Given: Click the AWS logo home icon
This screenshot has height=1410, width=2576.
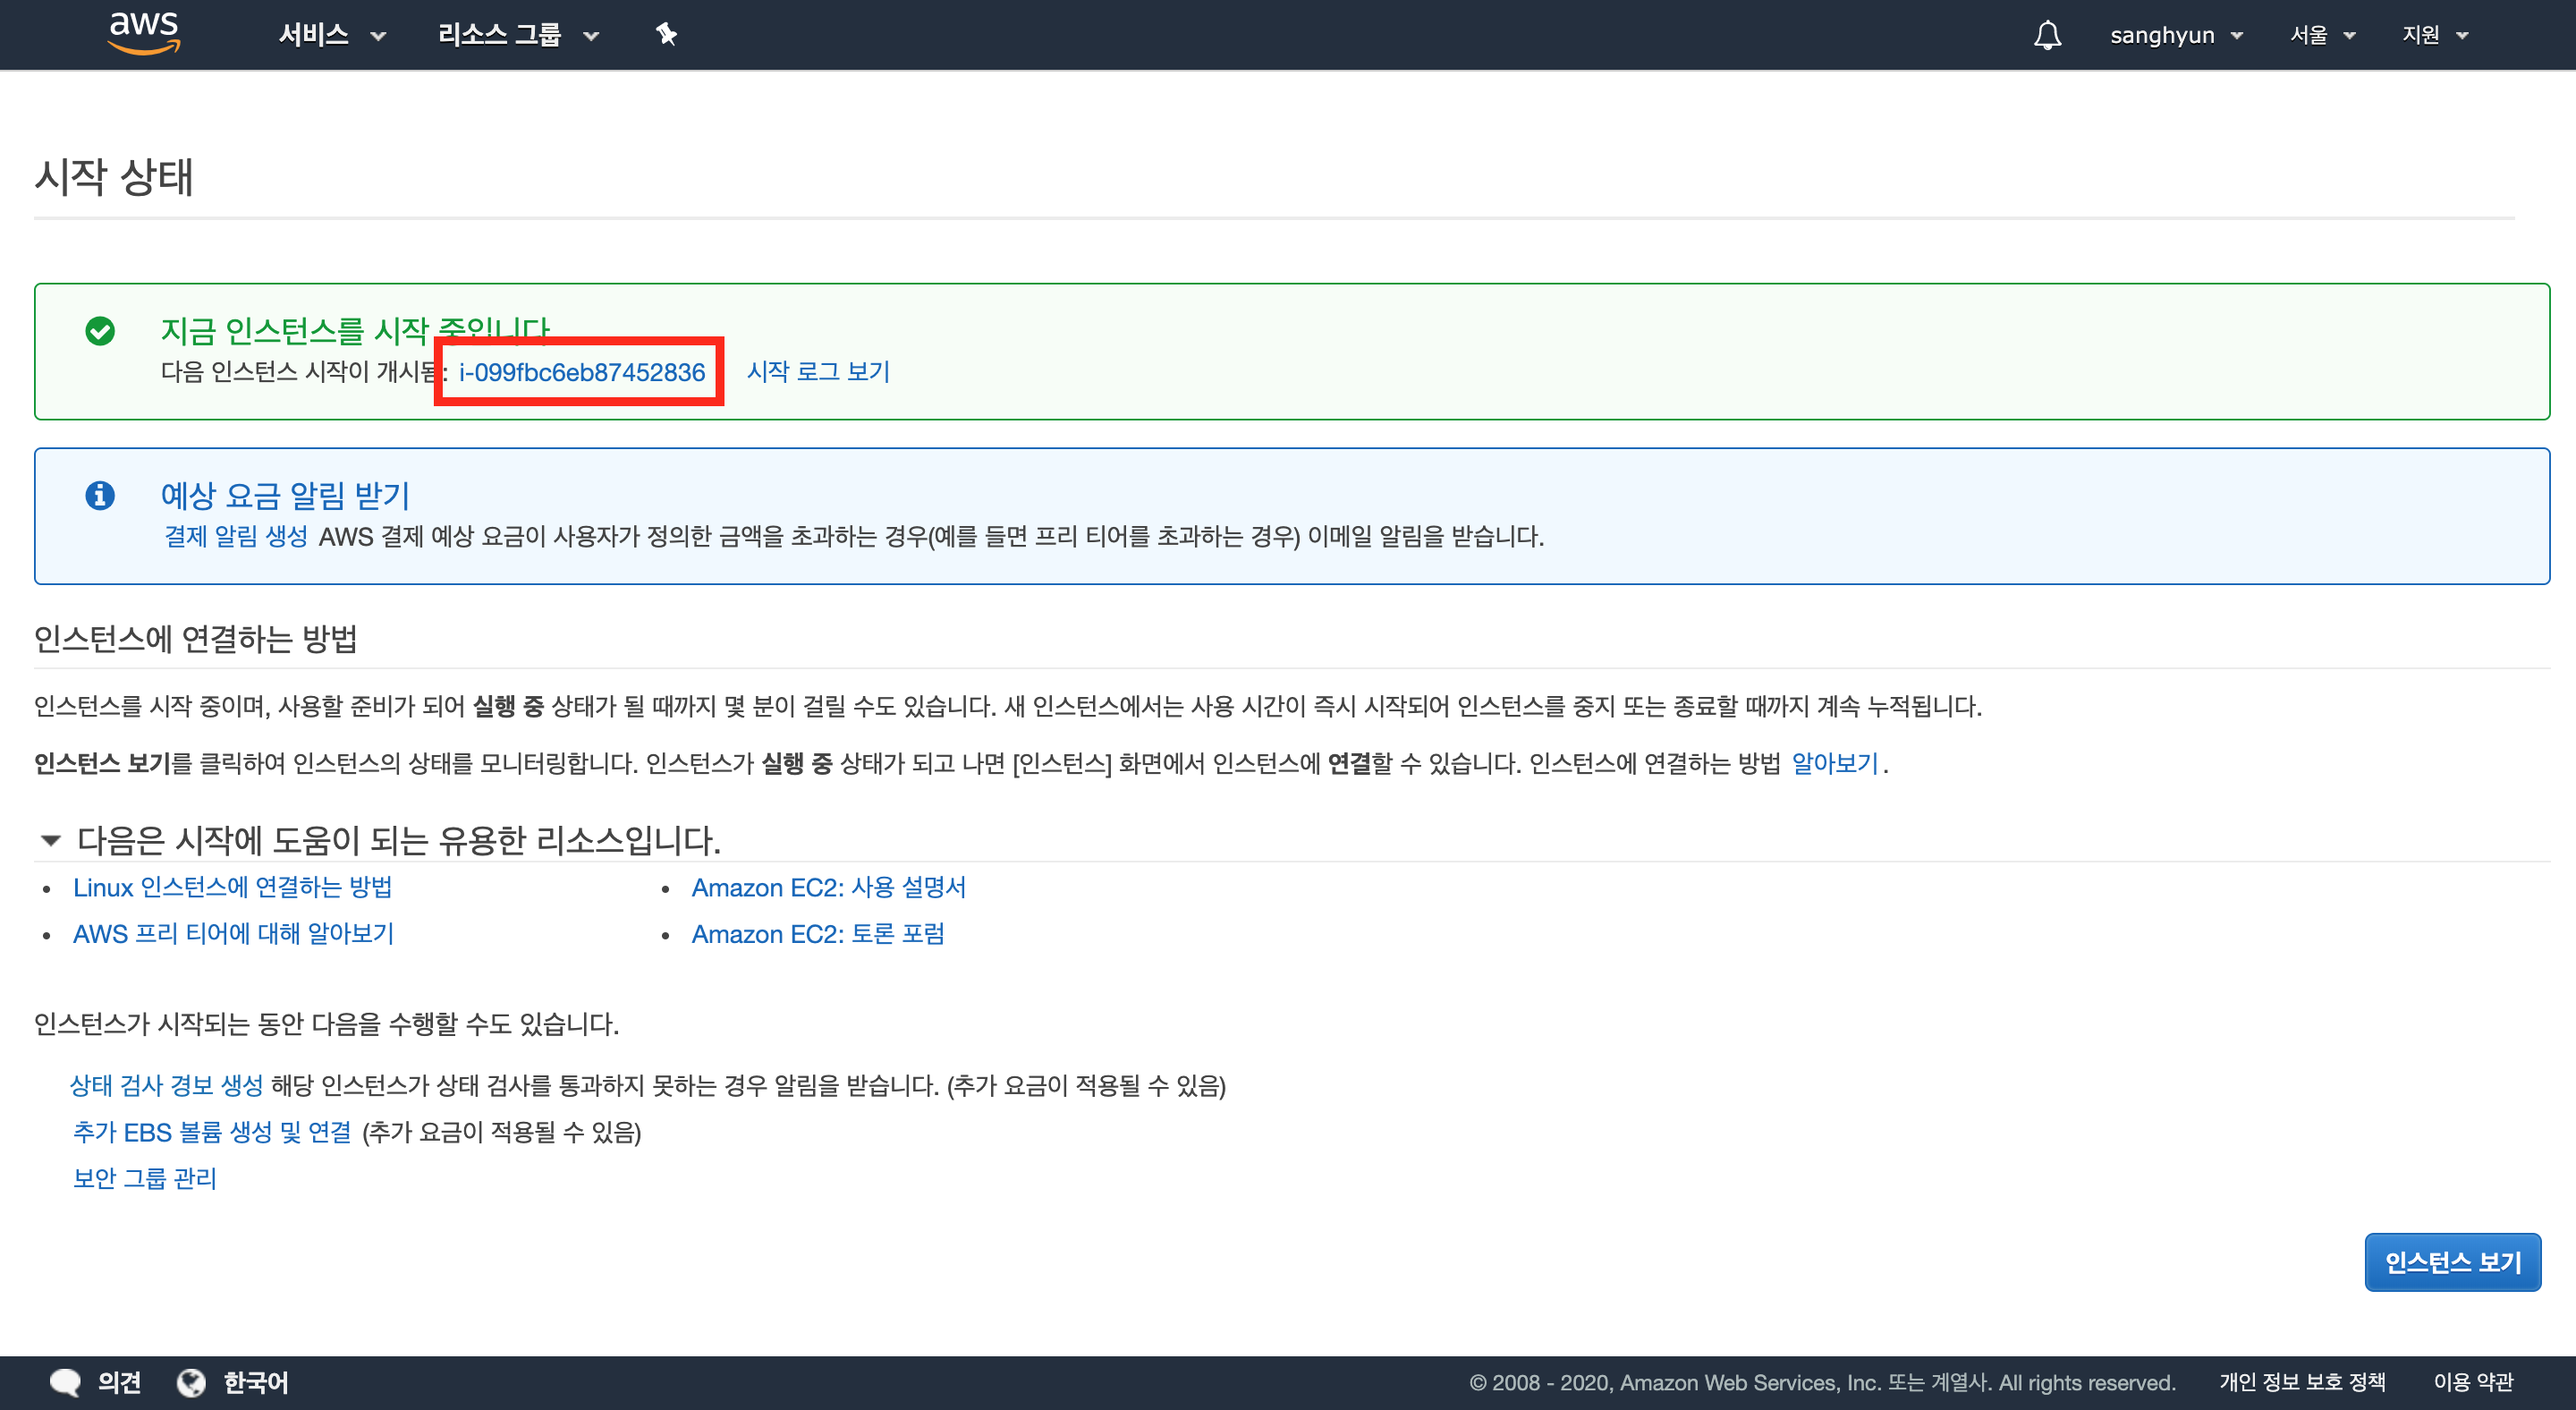Looking at the screenshot, I should 144,32.
